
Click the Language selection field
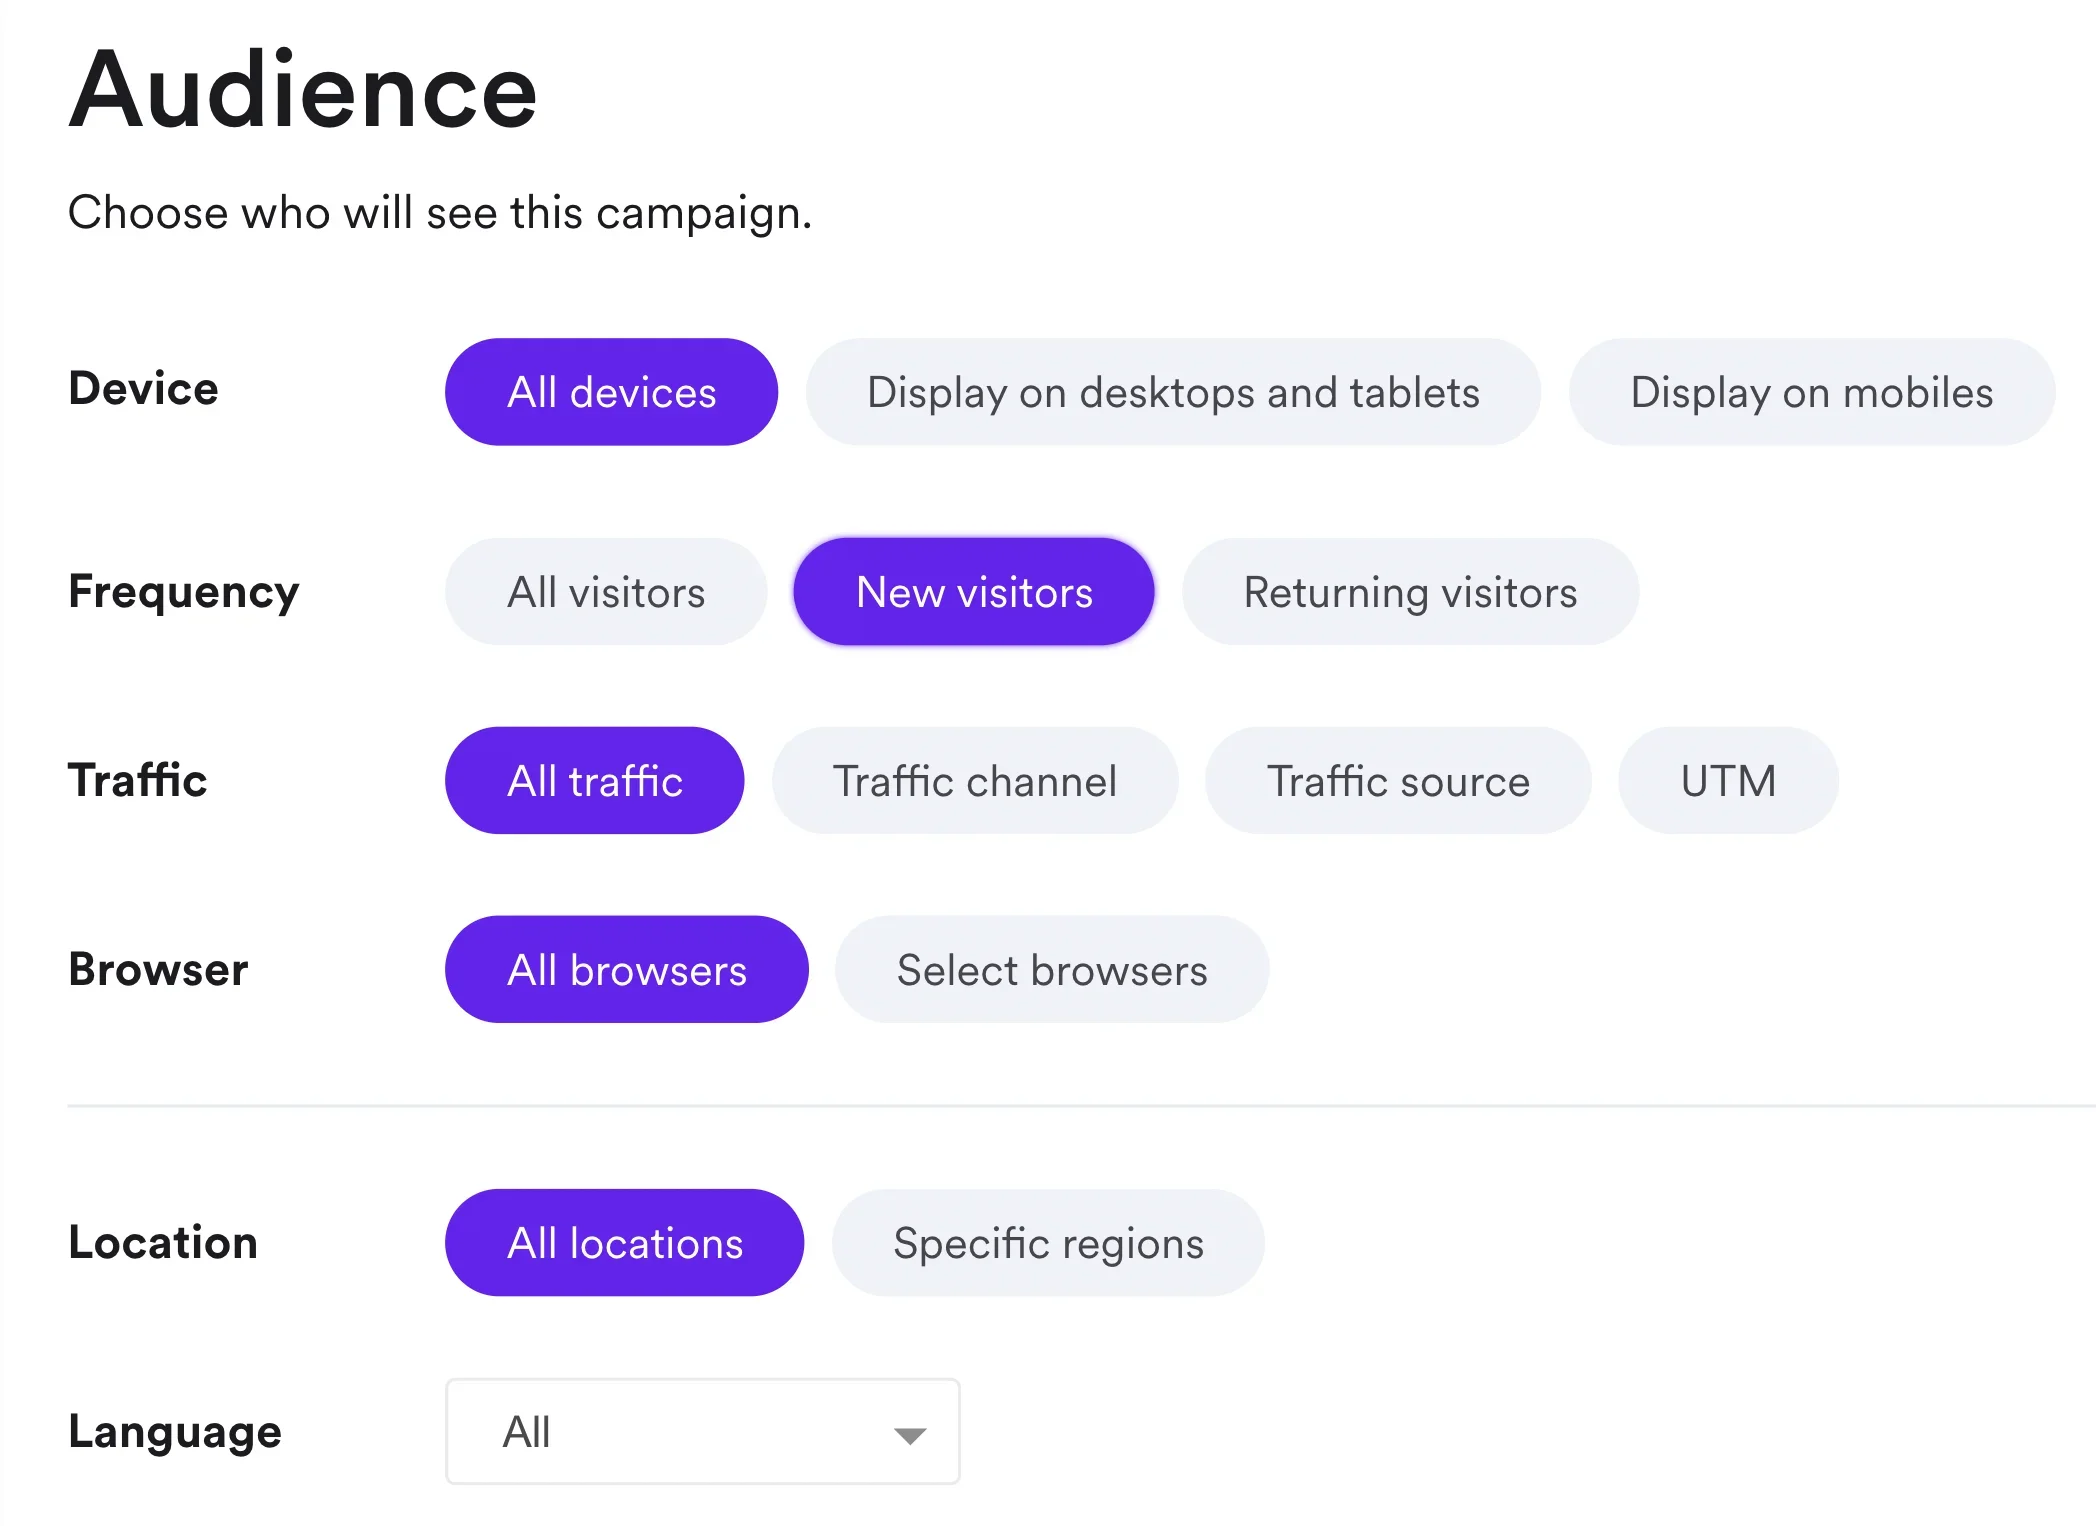[701, 1431]
